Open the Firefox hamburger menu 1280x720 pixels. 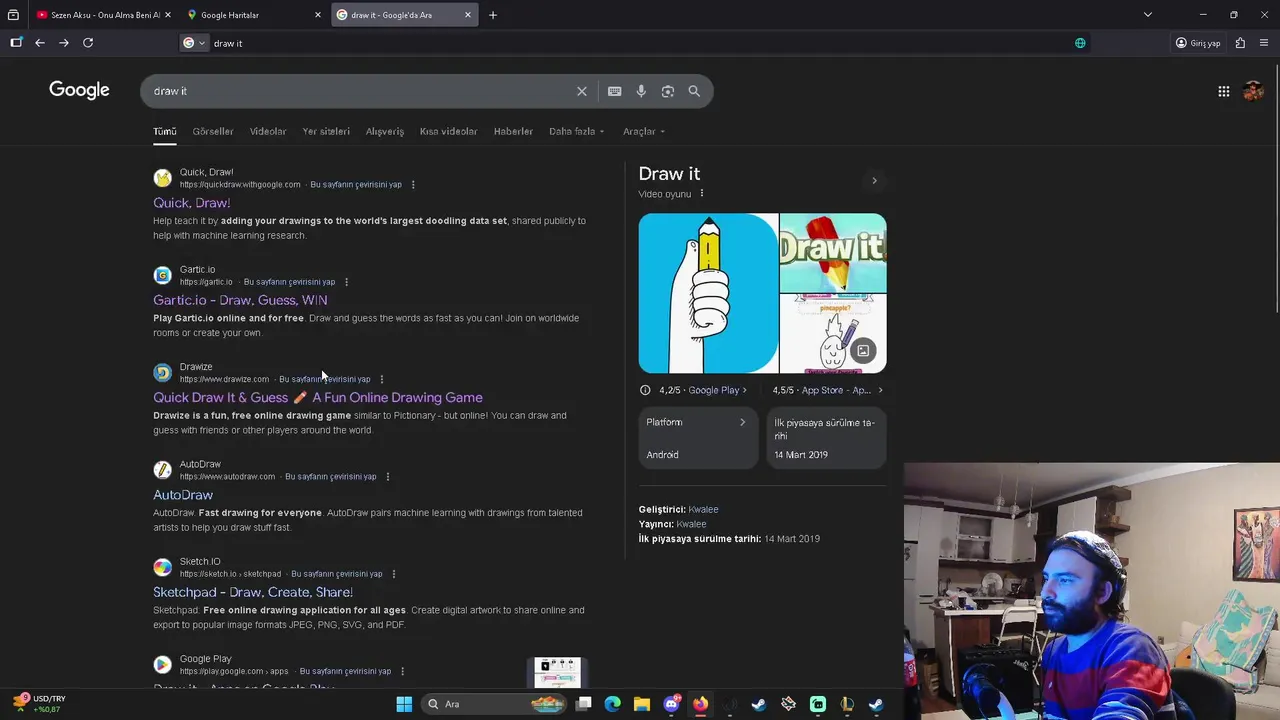pyautogui.click(x=1264, y=43)
